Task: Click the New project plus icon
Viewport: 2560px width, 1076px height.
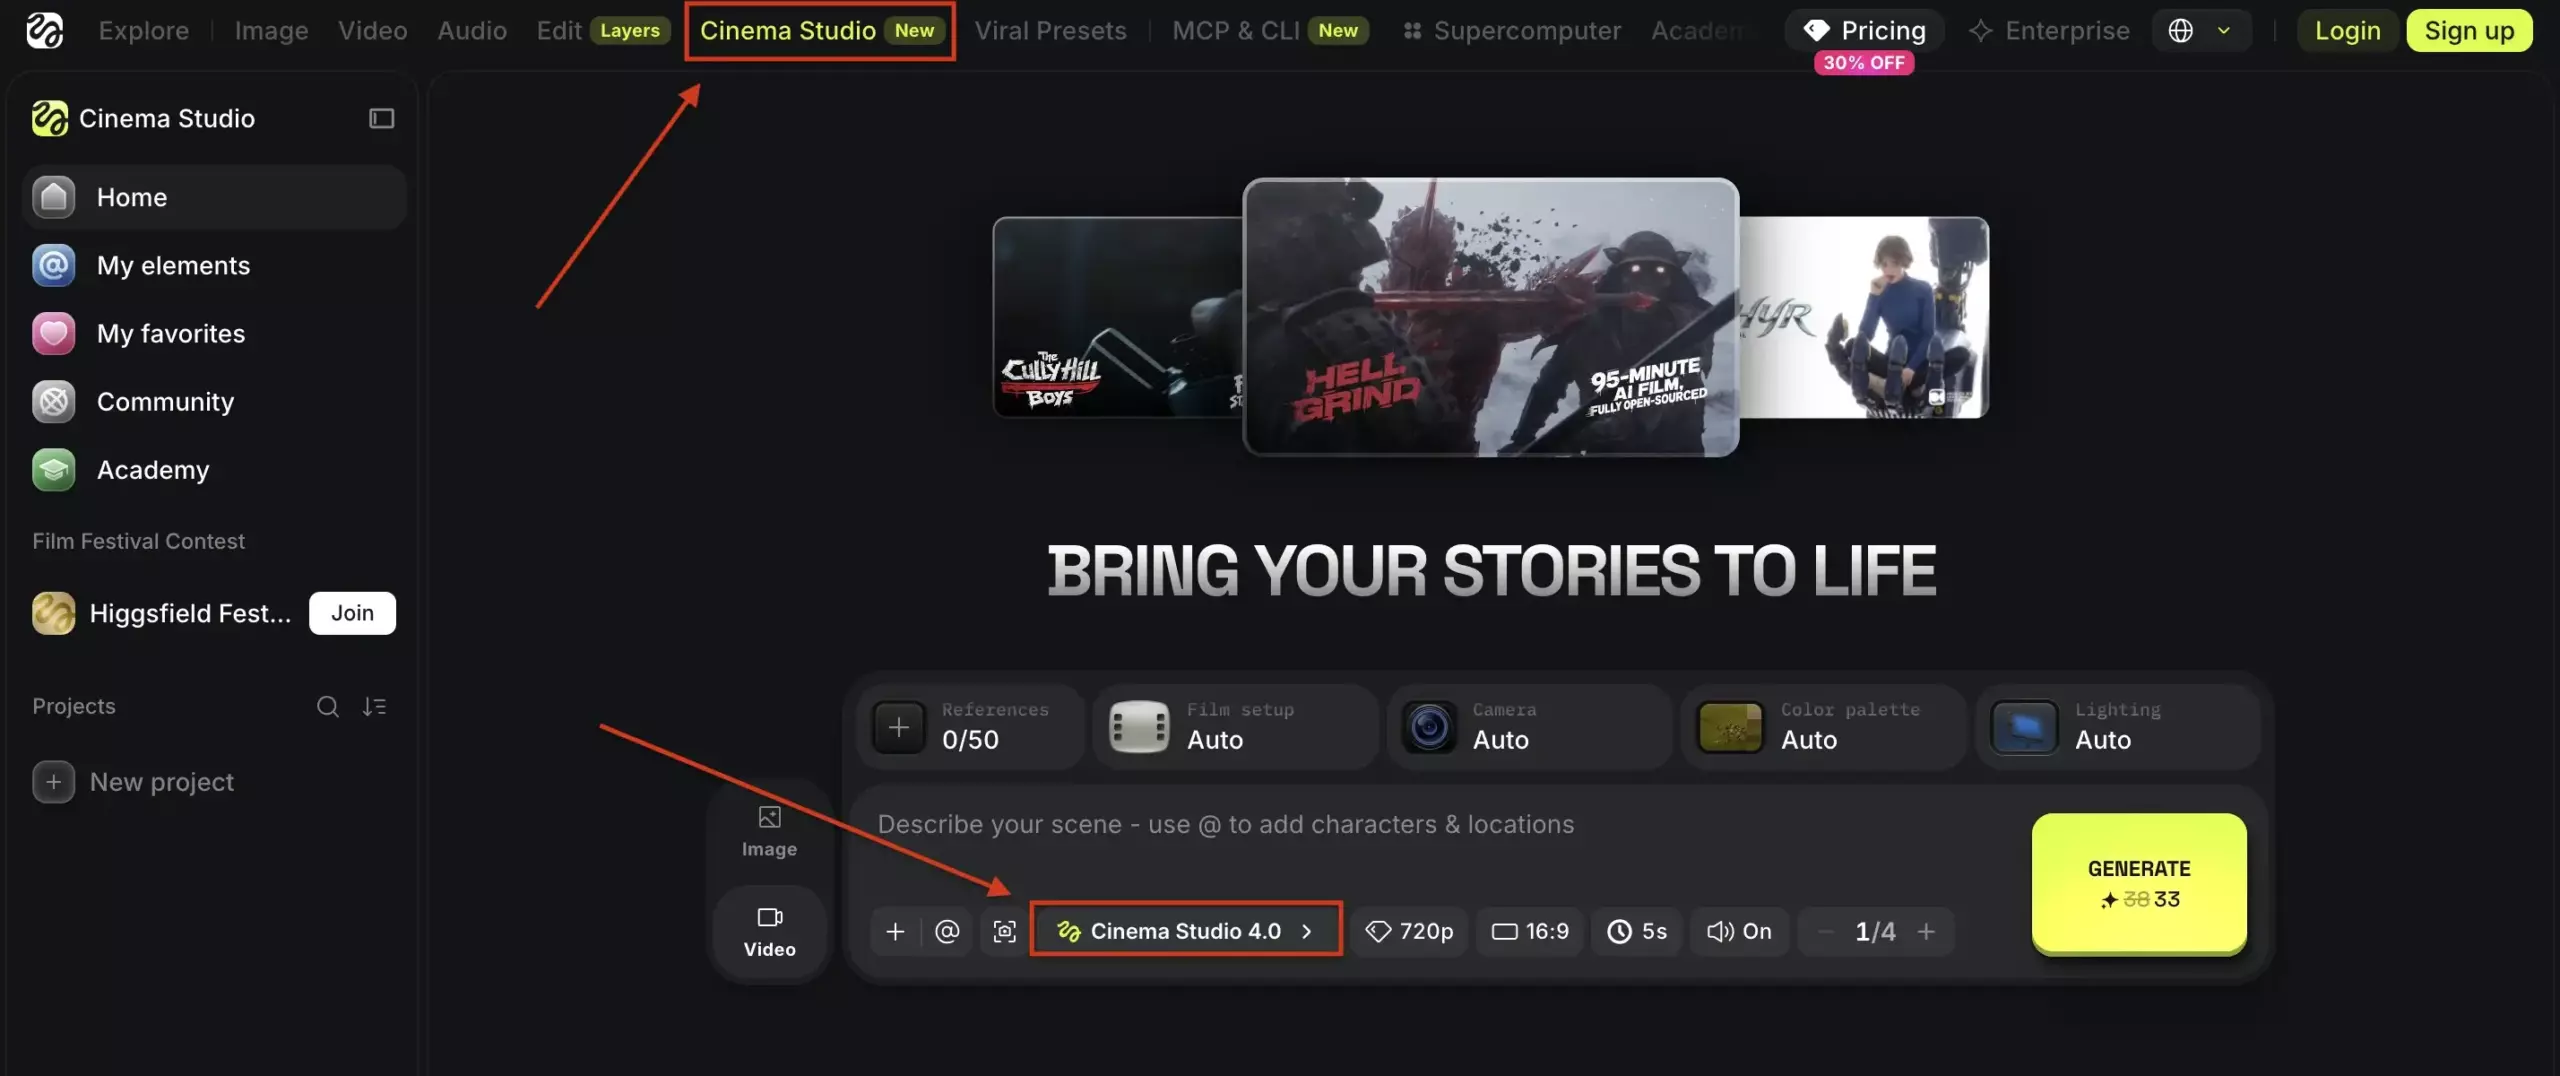Action: (54, 782)
